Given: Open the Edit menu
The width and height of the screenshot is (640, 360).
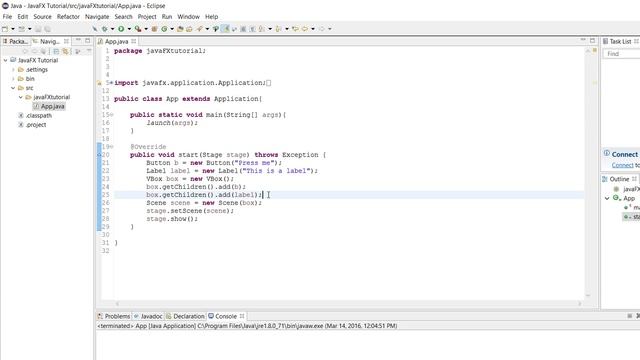Looking at the screenshot, I should (23, 17).
